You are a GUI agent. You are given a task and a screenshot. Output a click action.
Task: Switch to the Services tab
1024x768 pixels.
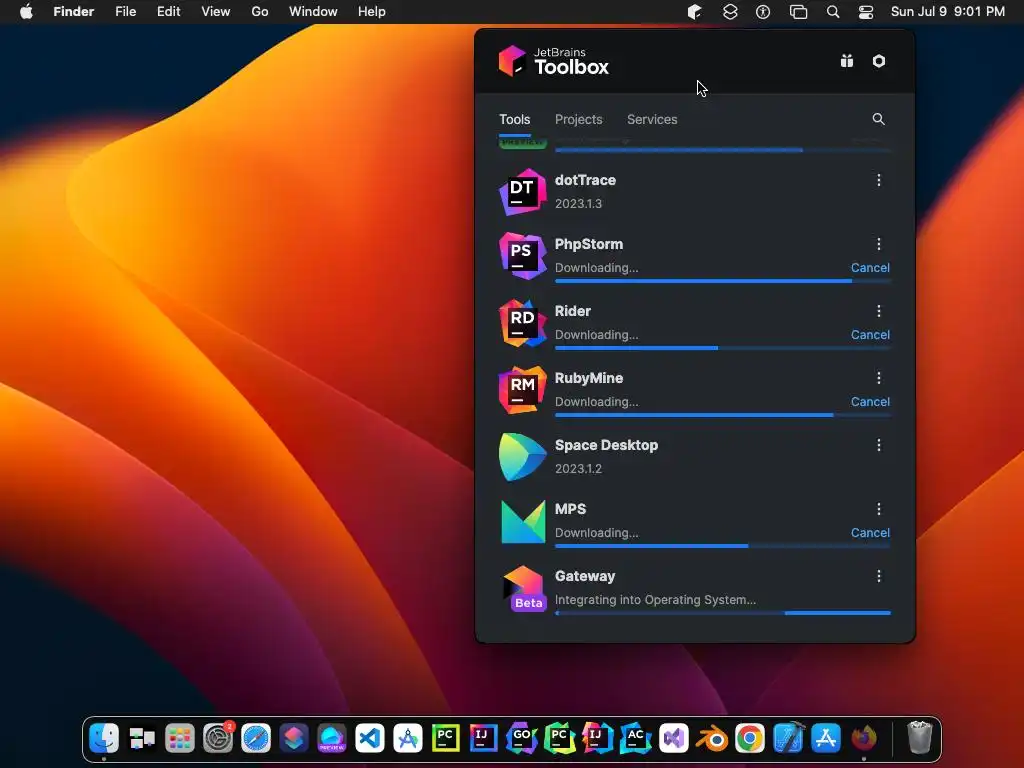pyautogui.click(x=652, y=120)
